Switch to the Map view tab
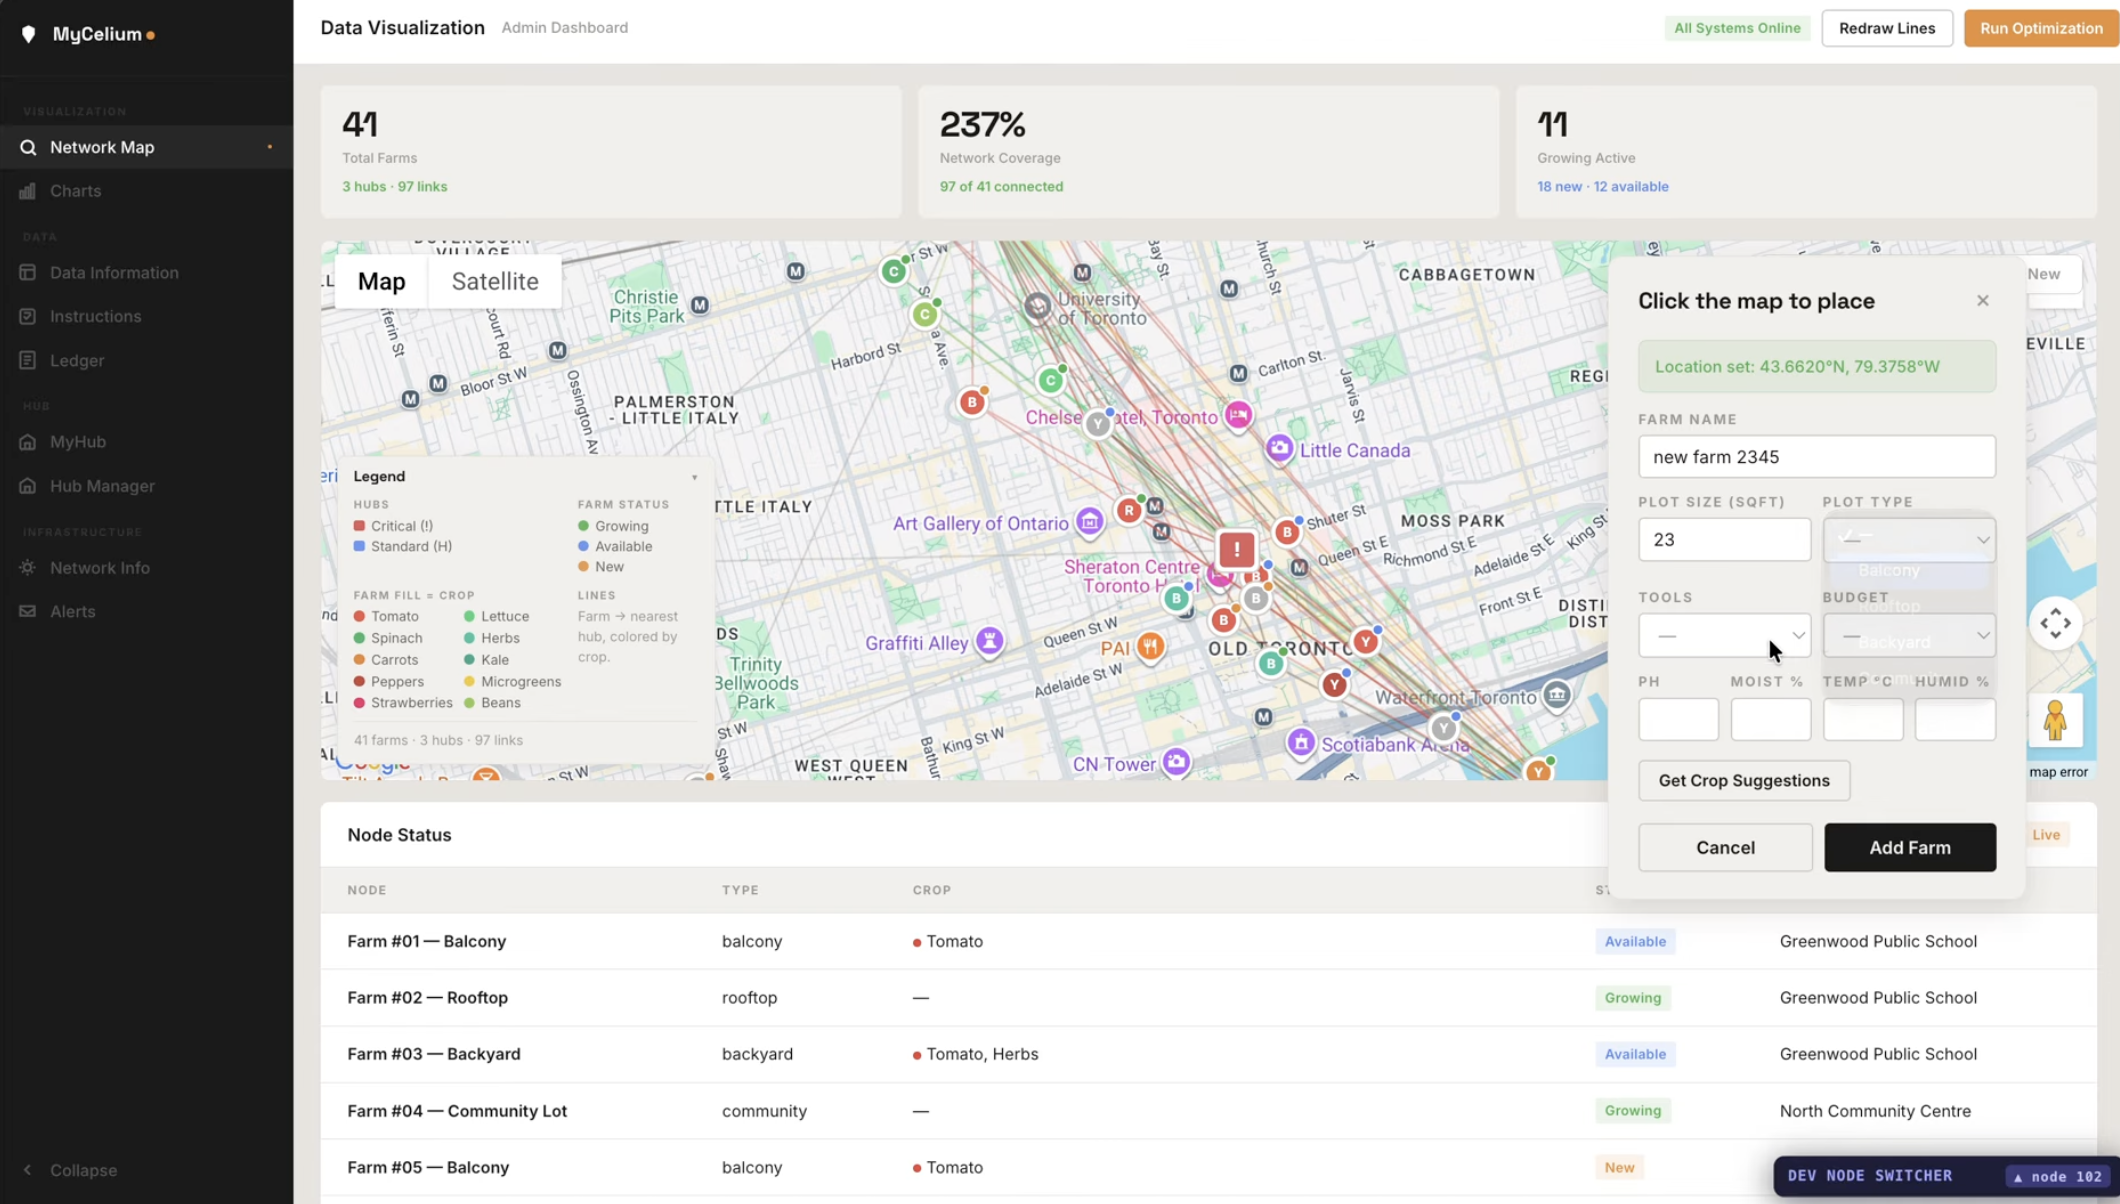Viewport: 2120px width, 1204px height. pos(382,282)
